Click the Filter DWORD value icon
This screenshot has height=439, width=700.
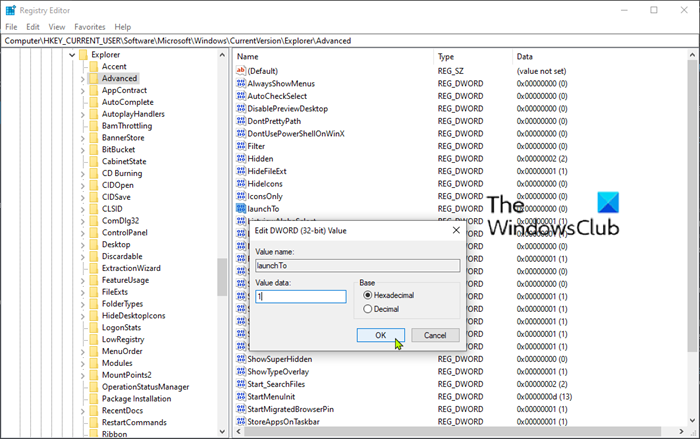(241, 146)
